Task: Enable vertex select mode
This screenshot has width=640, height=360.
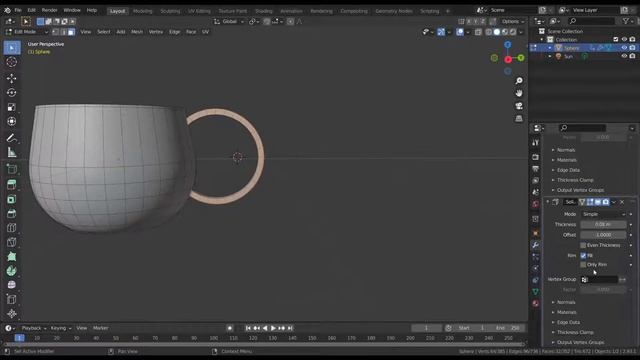Action: click(x=56, y=32)
